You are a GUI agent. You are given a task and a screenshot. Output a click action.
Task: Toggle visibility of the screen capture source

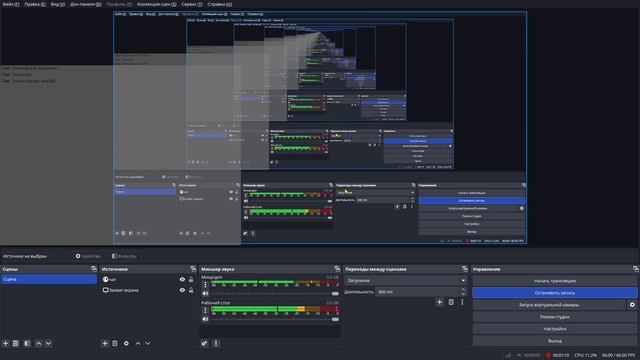coord(182,290)
